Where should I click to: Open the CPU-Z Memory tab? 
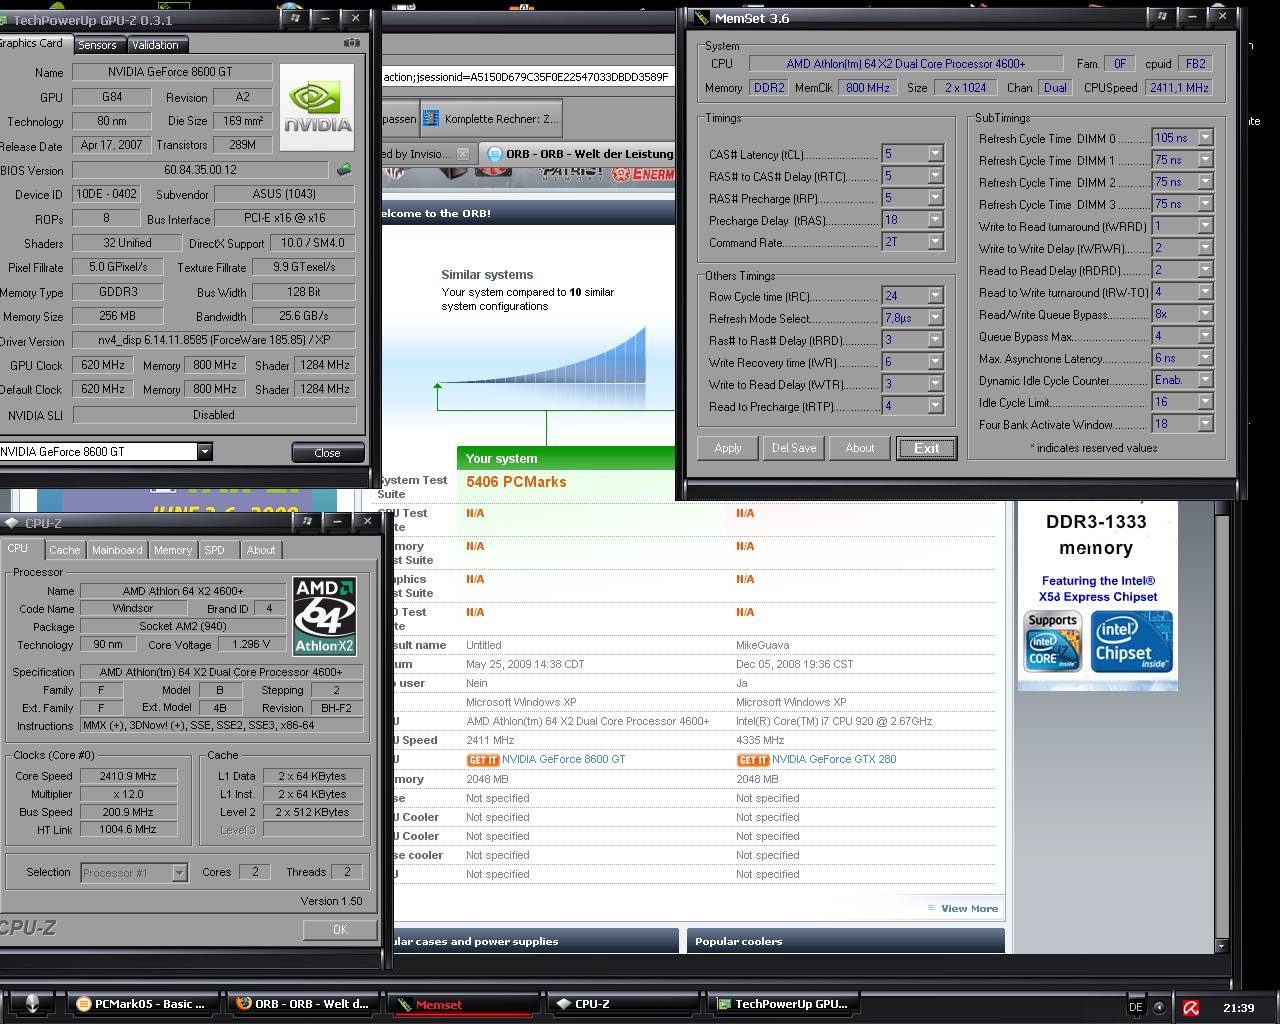coord(173,550)
